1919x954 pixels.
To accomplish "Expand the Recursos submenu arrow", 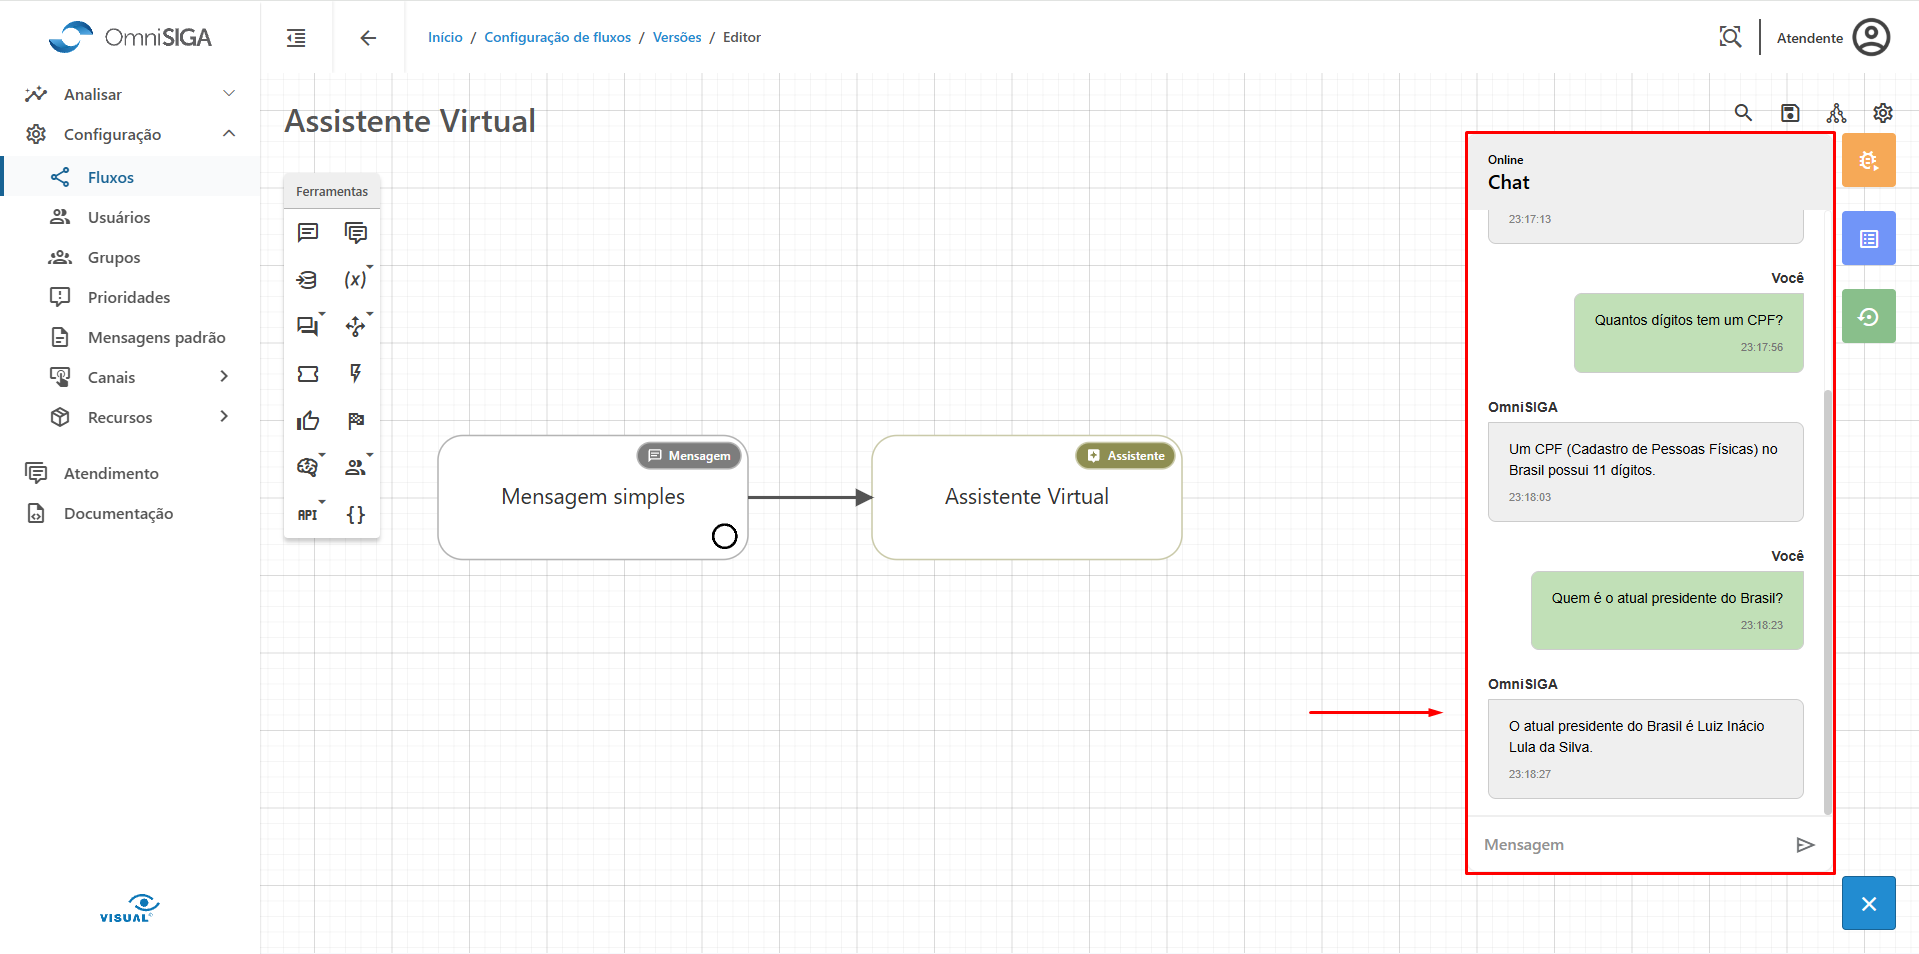I will tap(224, 416).
